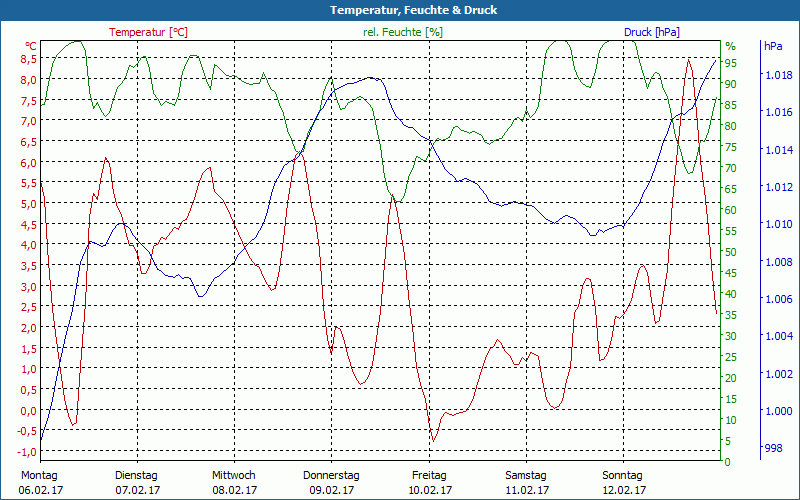Viewport: 800px width, 500px height.
Task: Click the '1.008' pressure axis value
Action: click(778, 262)
